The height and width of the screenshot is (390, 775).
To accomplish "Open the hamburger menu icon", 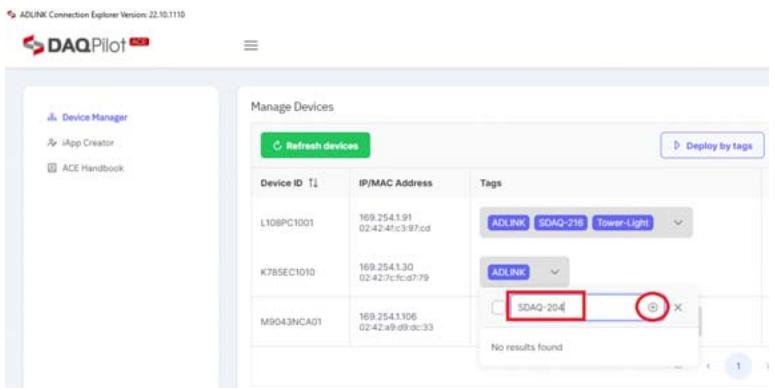I will tap(251, 45).
